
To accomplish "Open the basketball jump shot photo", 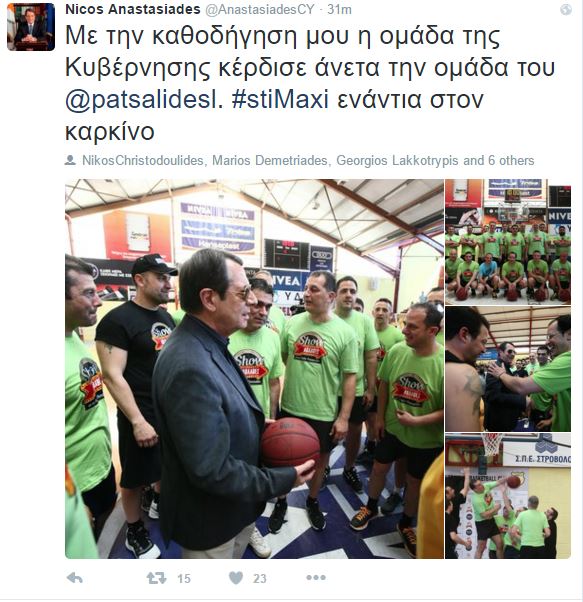I will coord(508,496).
